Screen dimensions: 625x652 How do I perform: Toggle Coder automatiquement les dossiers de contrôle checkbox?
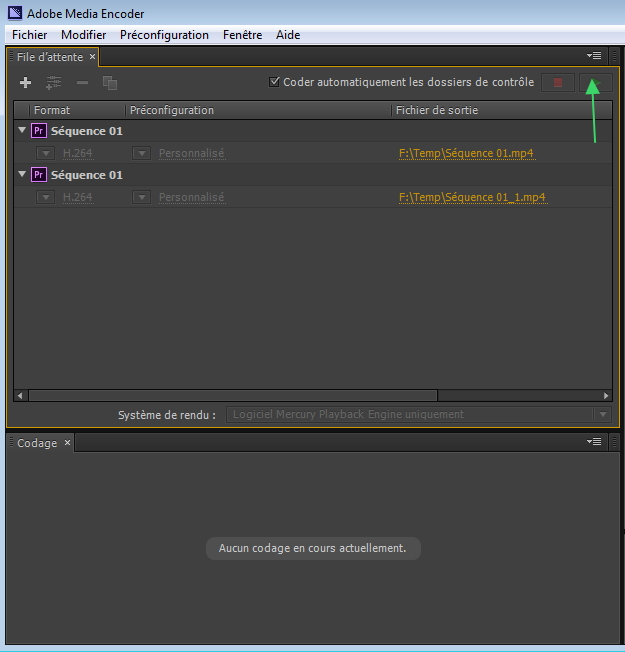pyautogui.click(x=274, y=82)
